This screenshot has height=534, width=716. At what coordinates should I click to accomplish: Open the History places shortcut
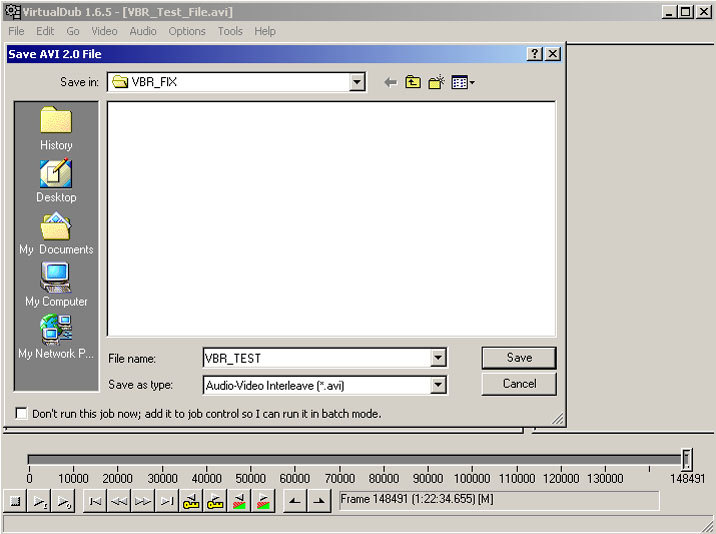point(56,129)
